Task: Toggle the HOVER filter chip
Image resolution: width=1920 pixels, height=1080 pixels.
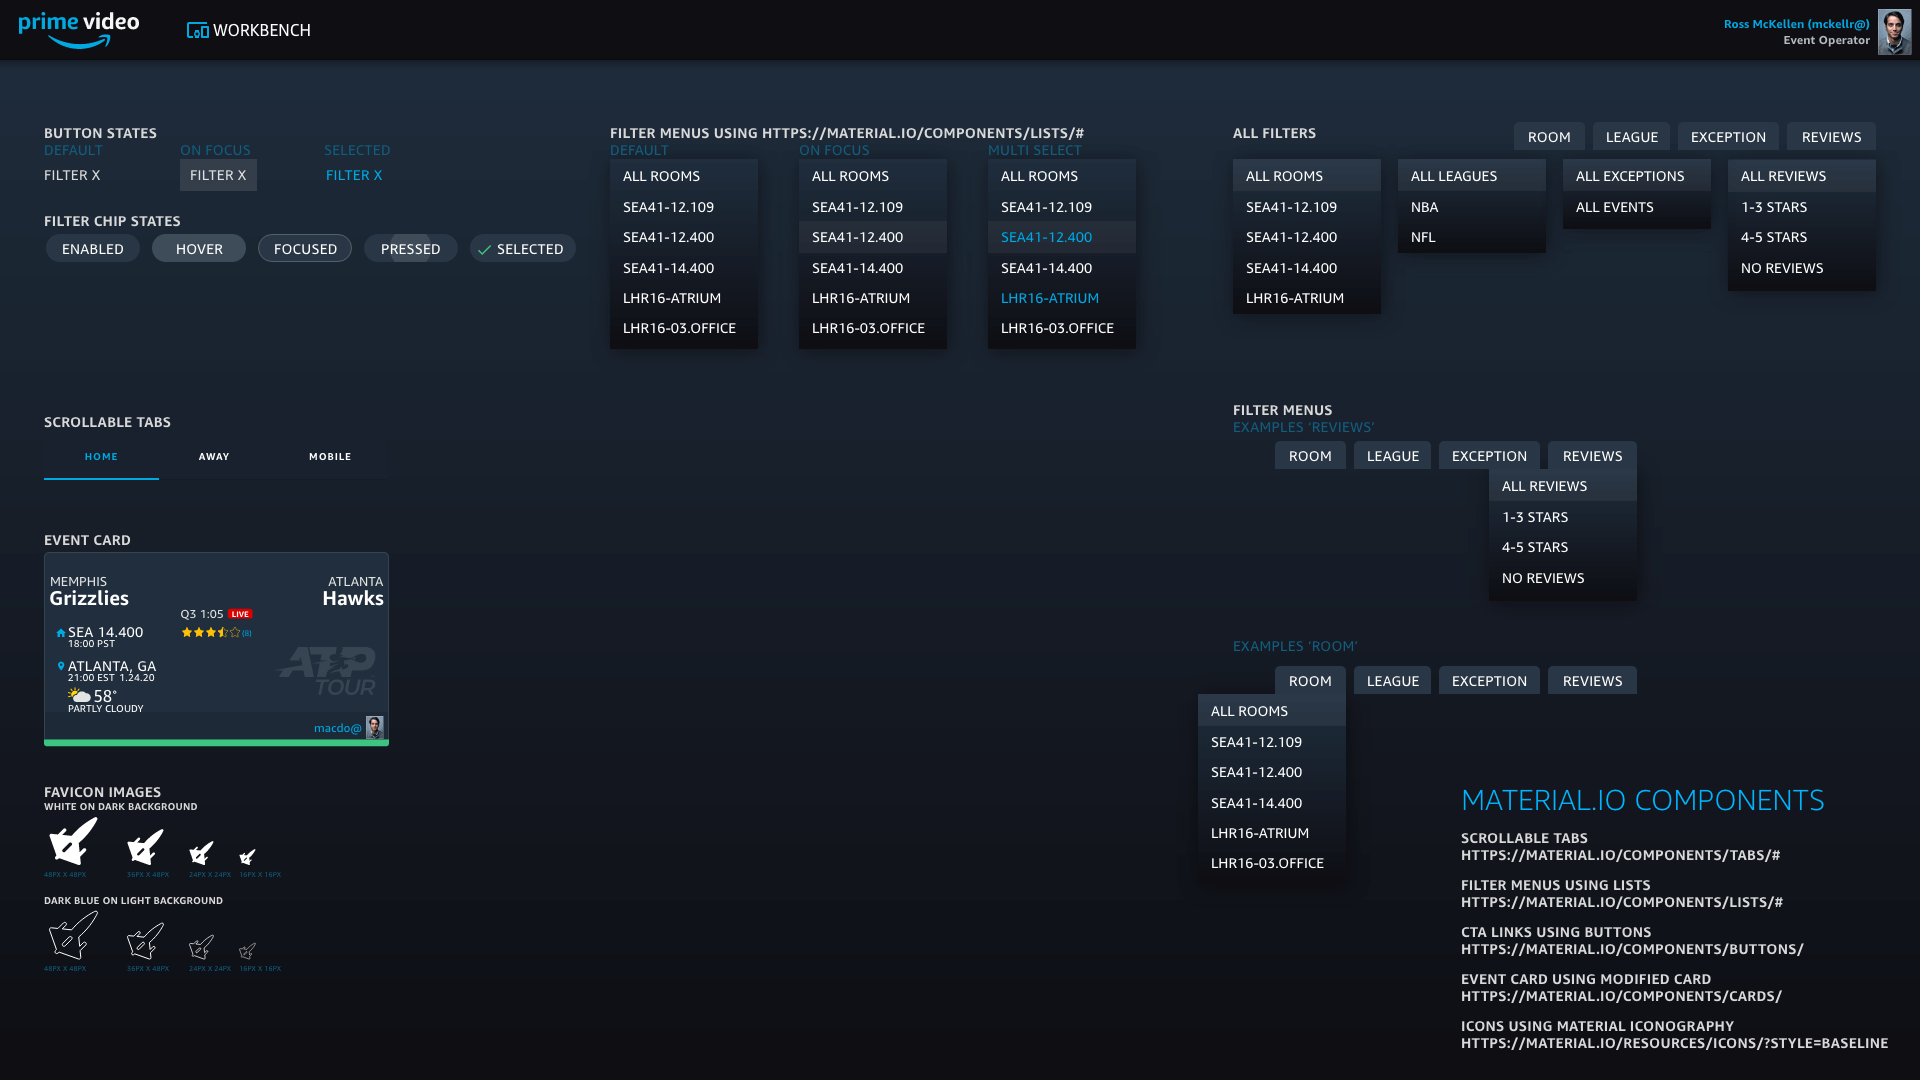Action: (x=199, y=249)
